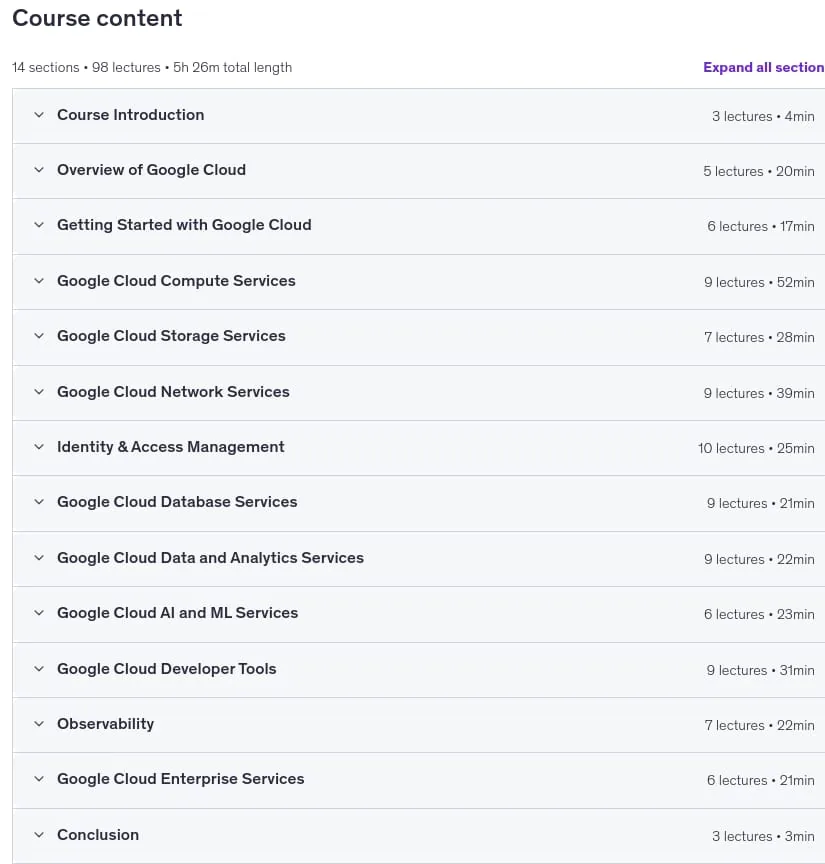Click the Course Introduction section title
Viewport: 825px width, 864px height.
click(130, 115)
